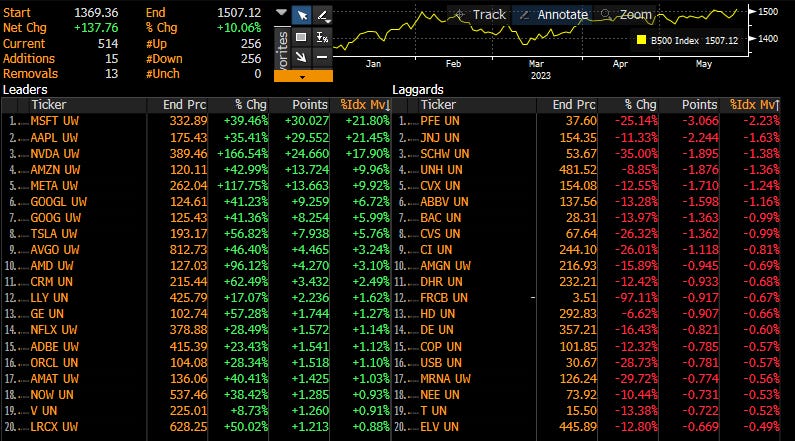Image resolution: width=795 pixels, height=441 pixels.
Task: Select LRCX UW ticker
Action: click(x=54, y=427)
